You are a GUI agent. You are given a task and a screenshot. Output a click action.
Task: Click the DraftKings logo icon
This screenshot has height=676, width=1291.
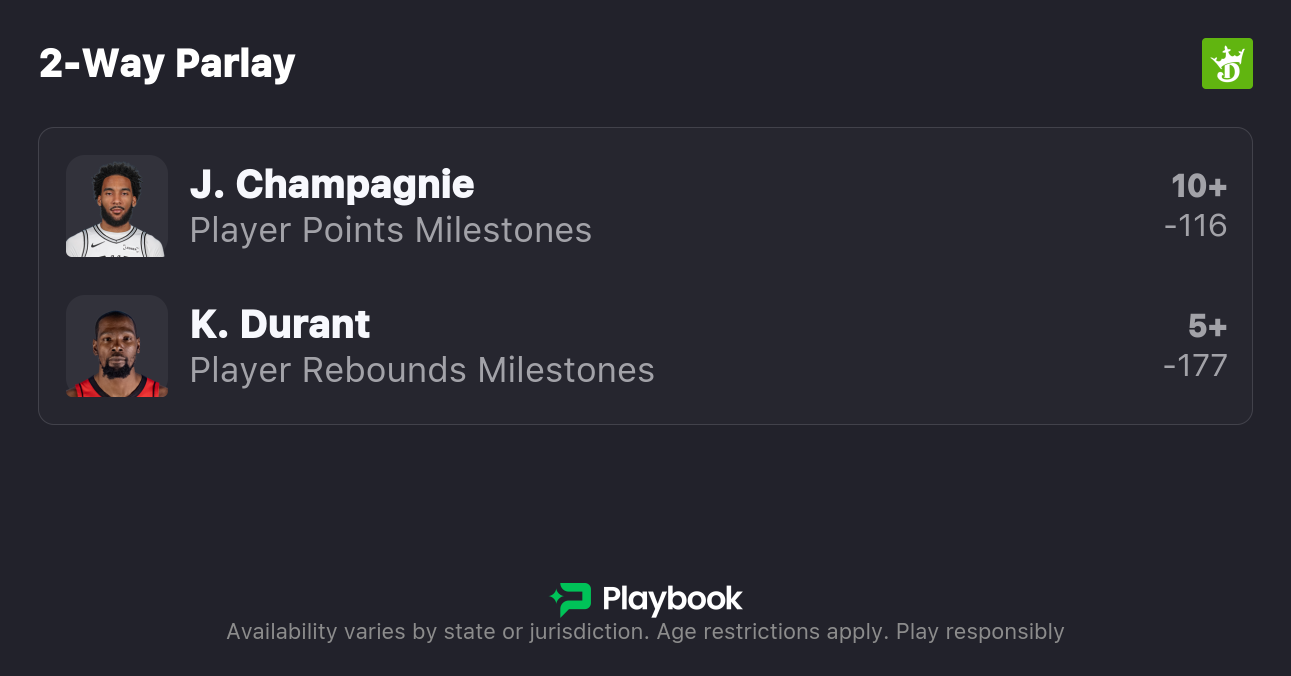click(x=1226, y=64)
